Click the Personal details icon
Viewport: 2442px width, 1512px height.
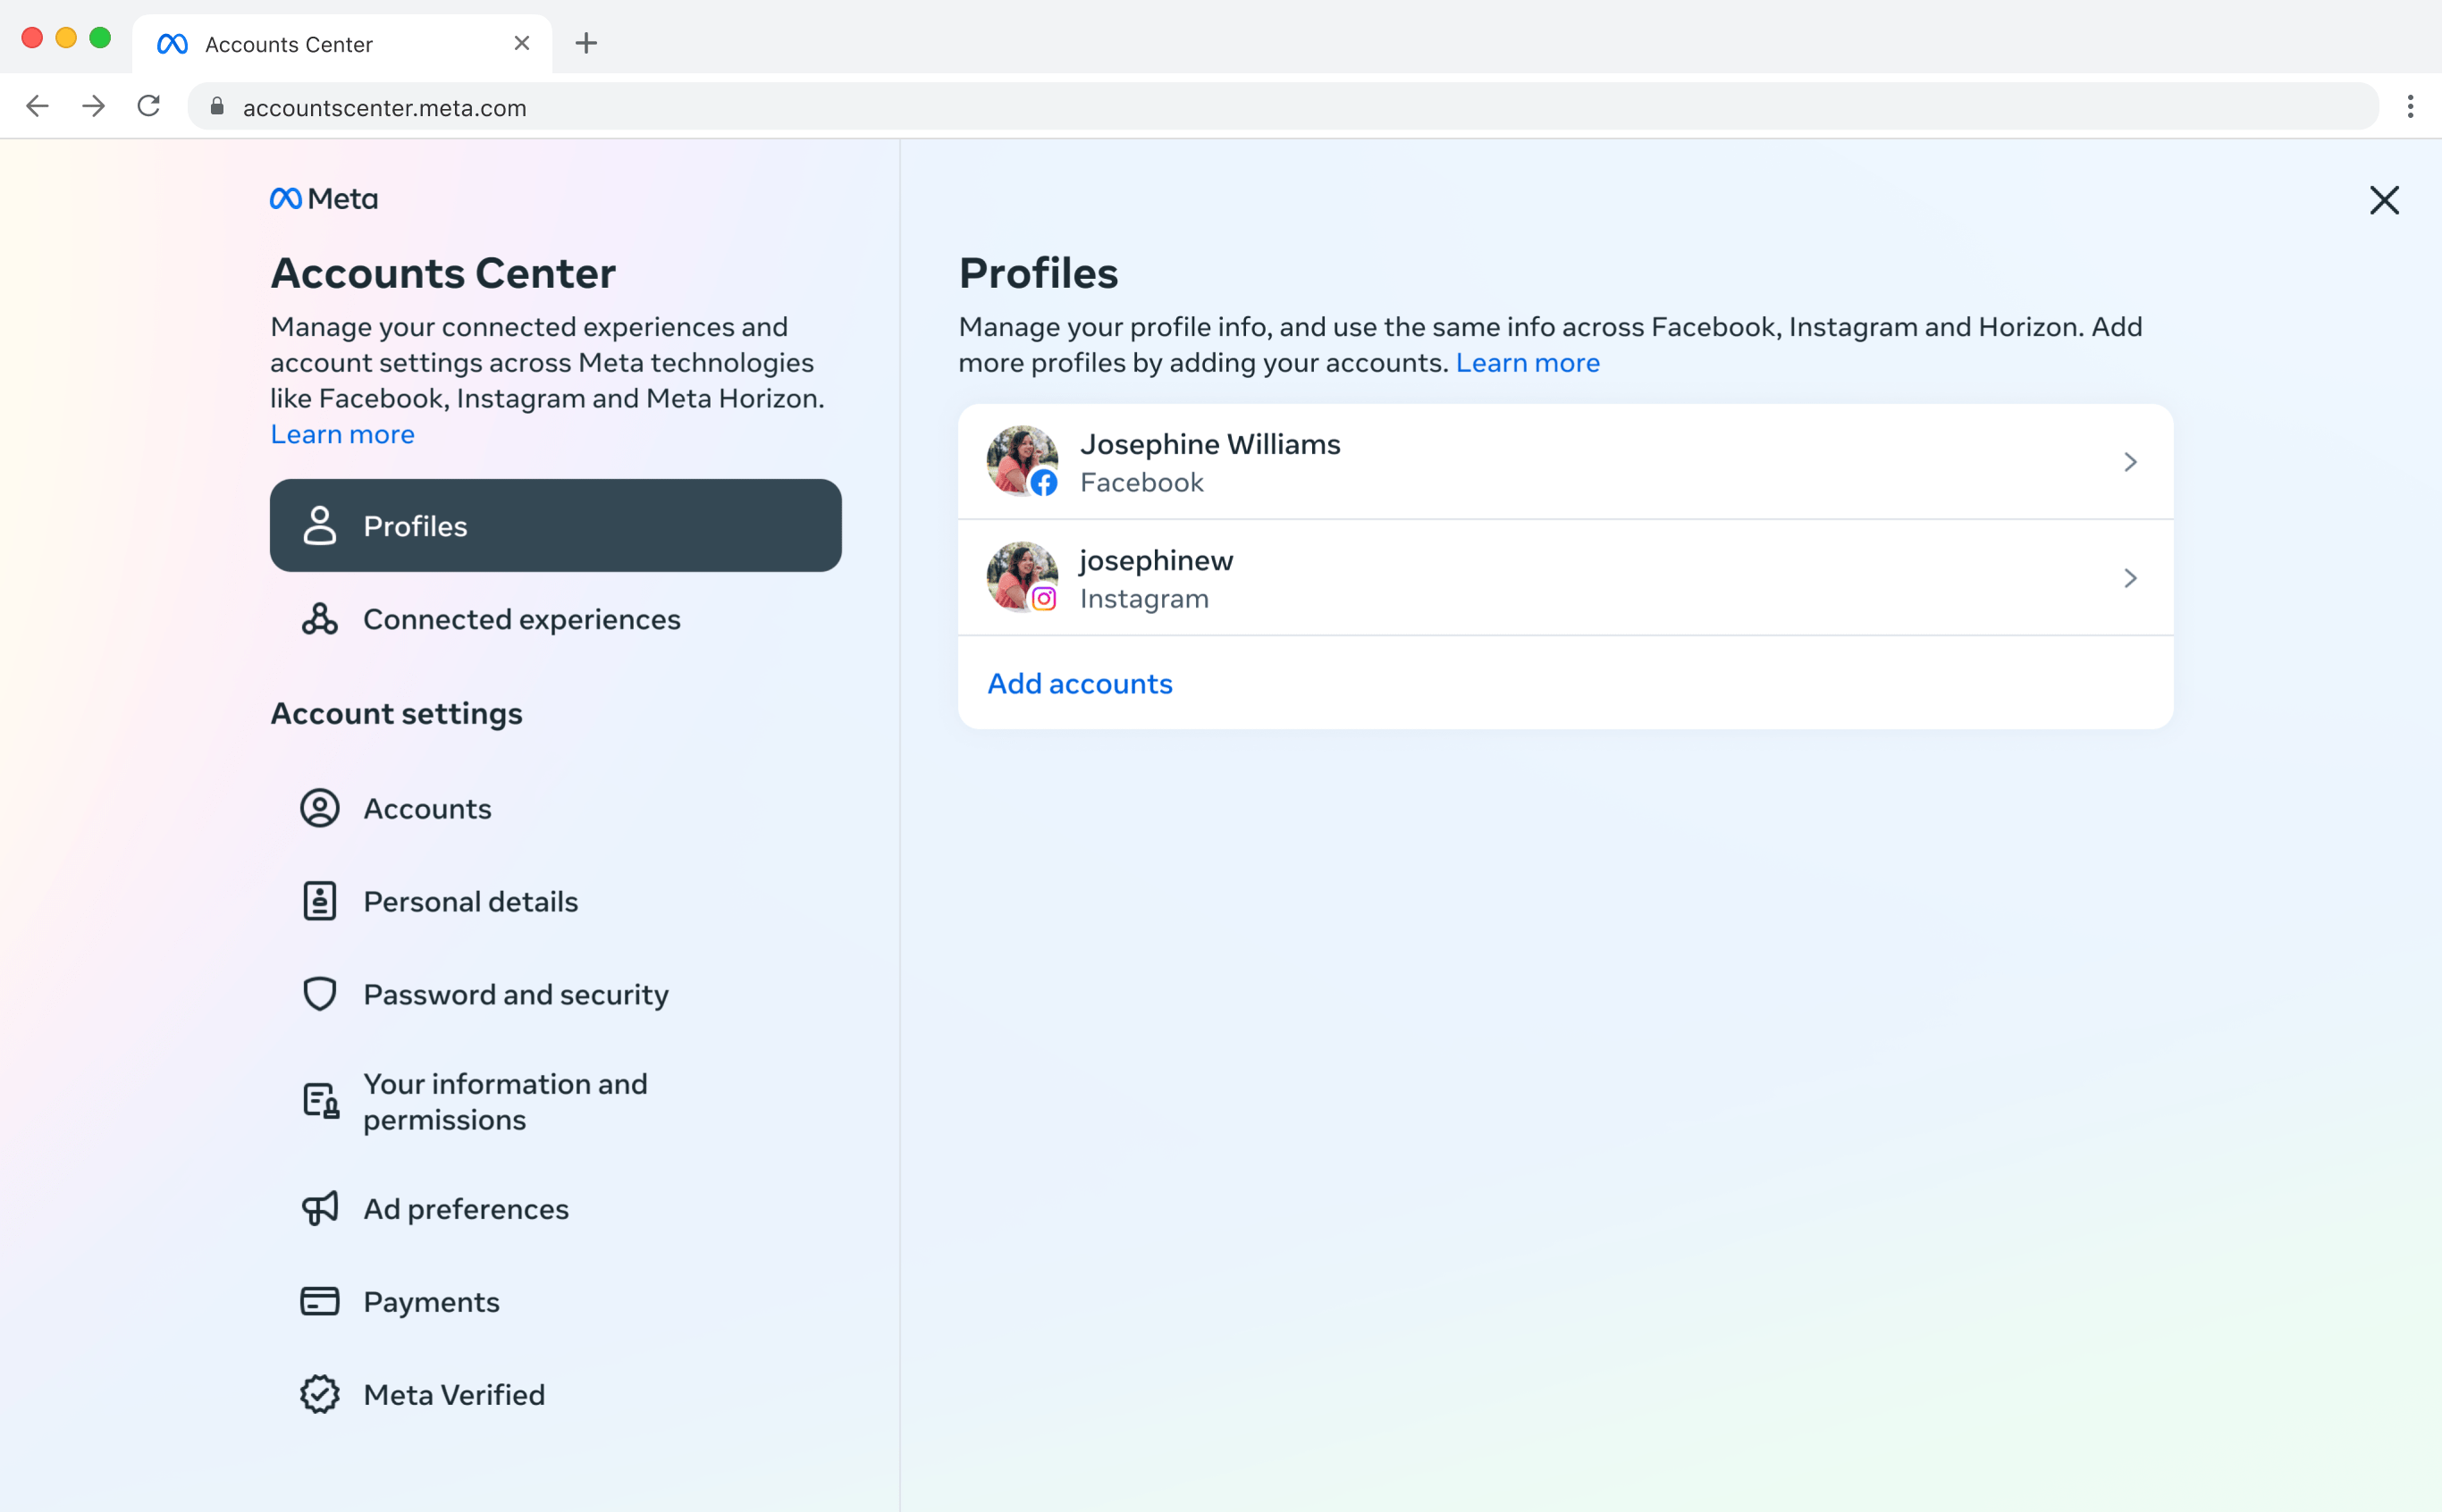click(319, 900)
